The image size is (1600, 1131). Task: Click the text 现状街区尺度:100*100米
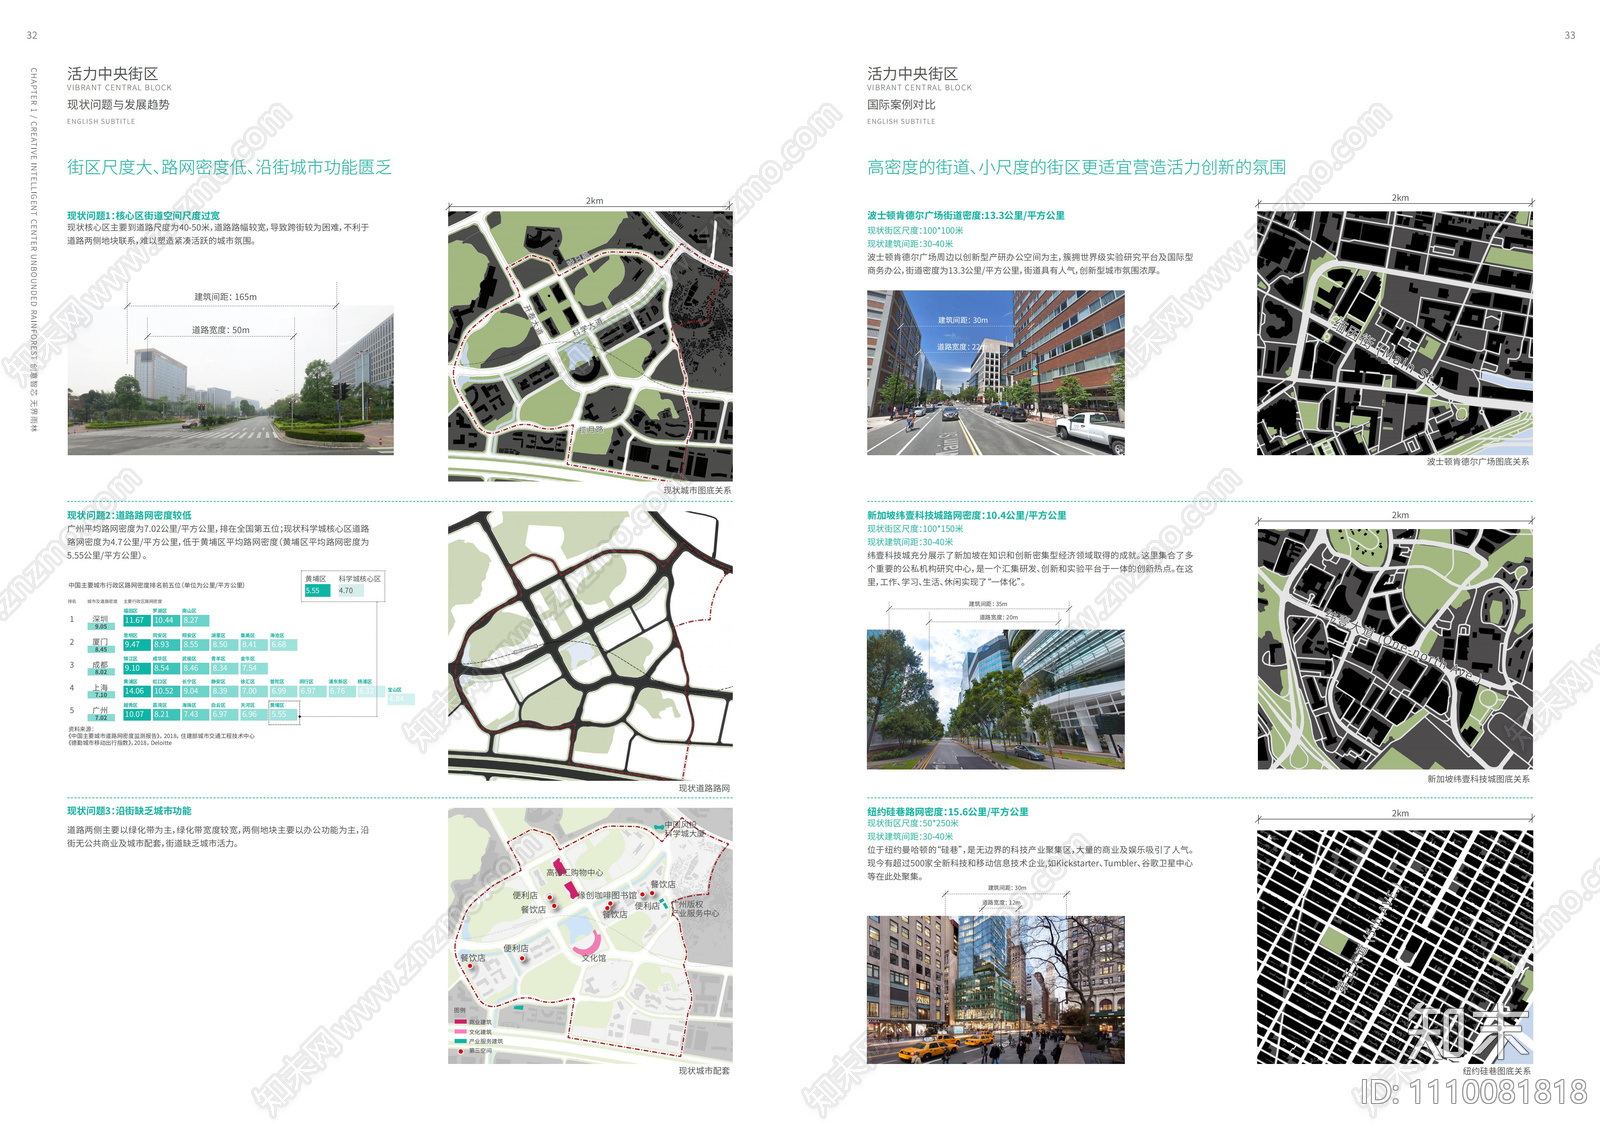point(915,230)
